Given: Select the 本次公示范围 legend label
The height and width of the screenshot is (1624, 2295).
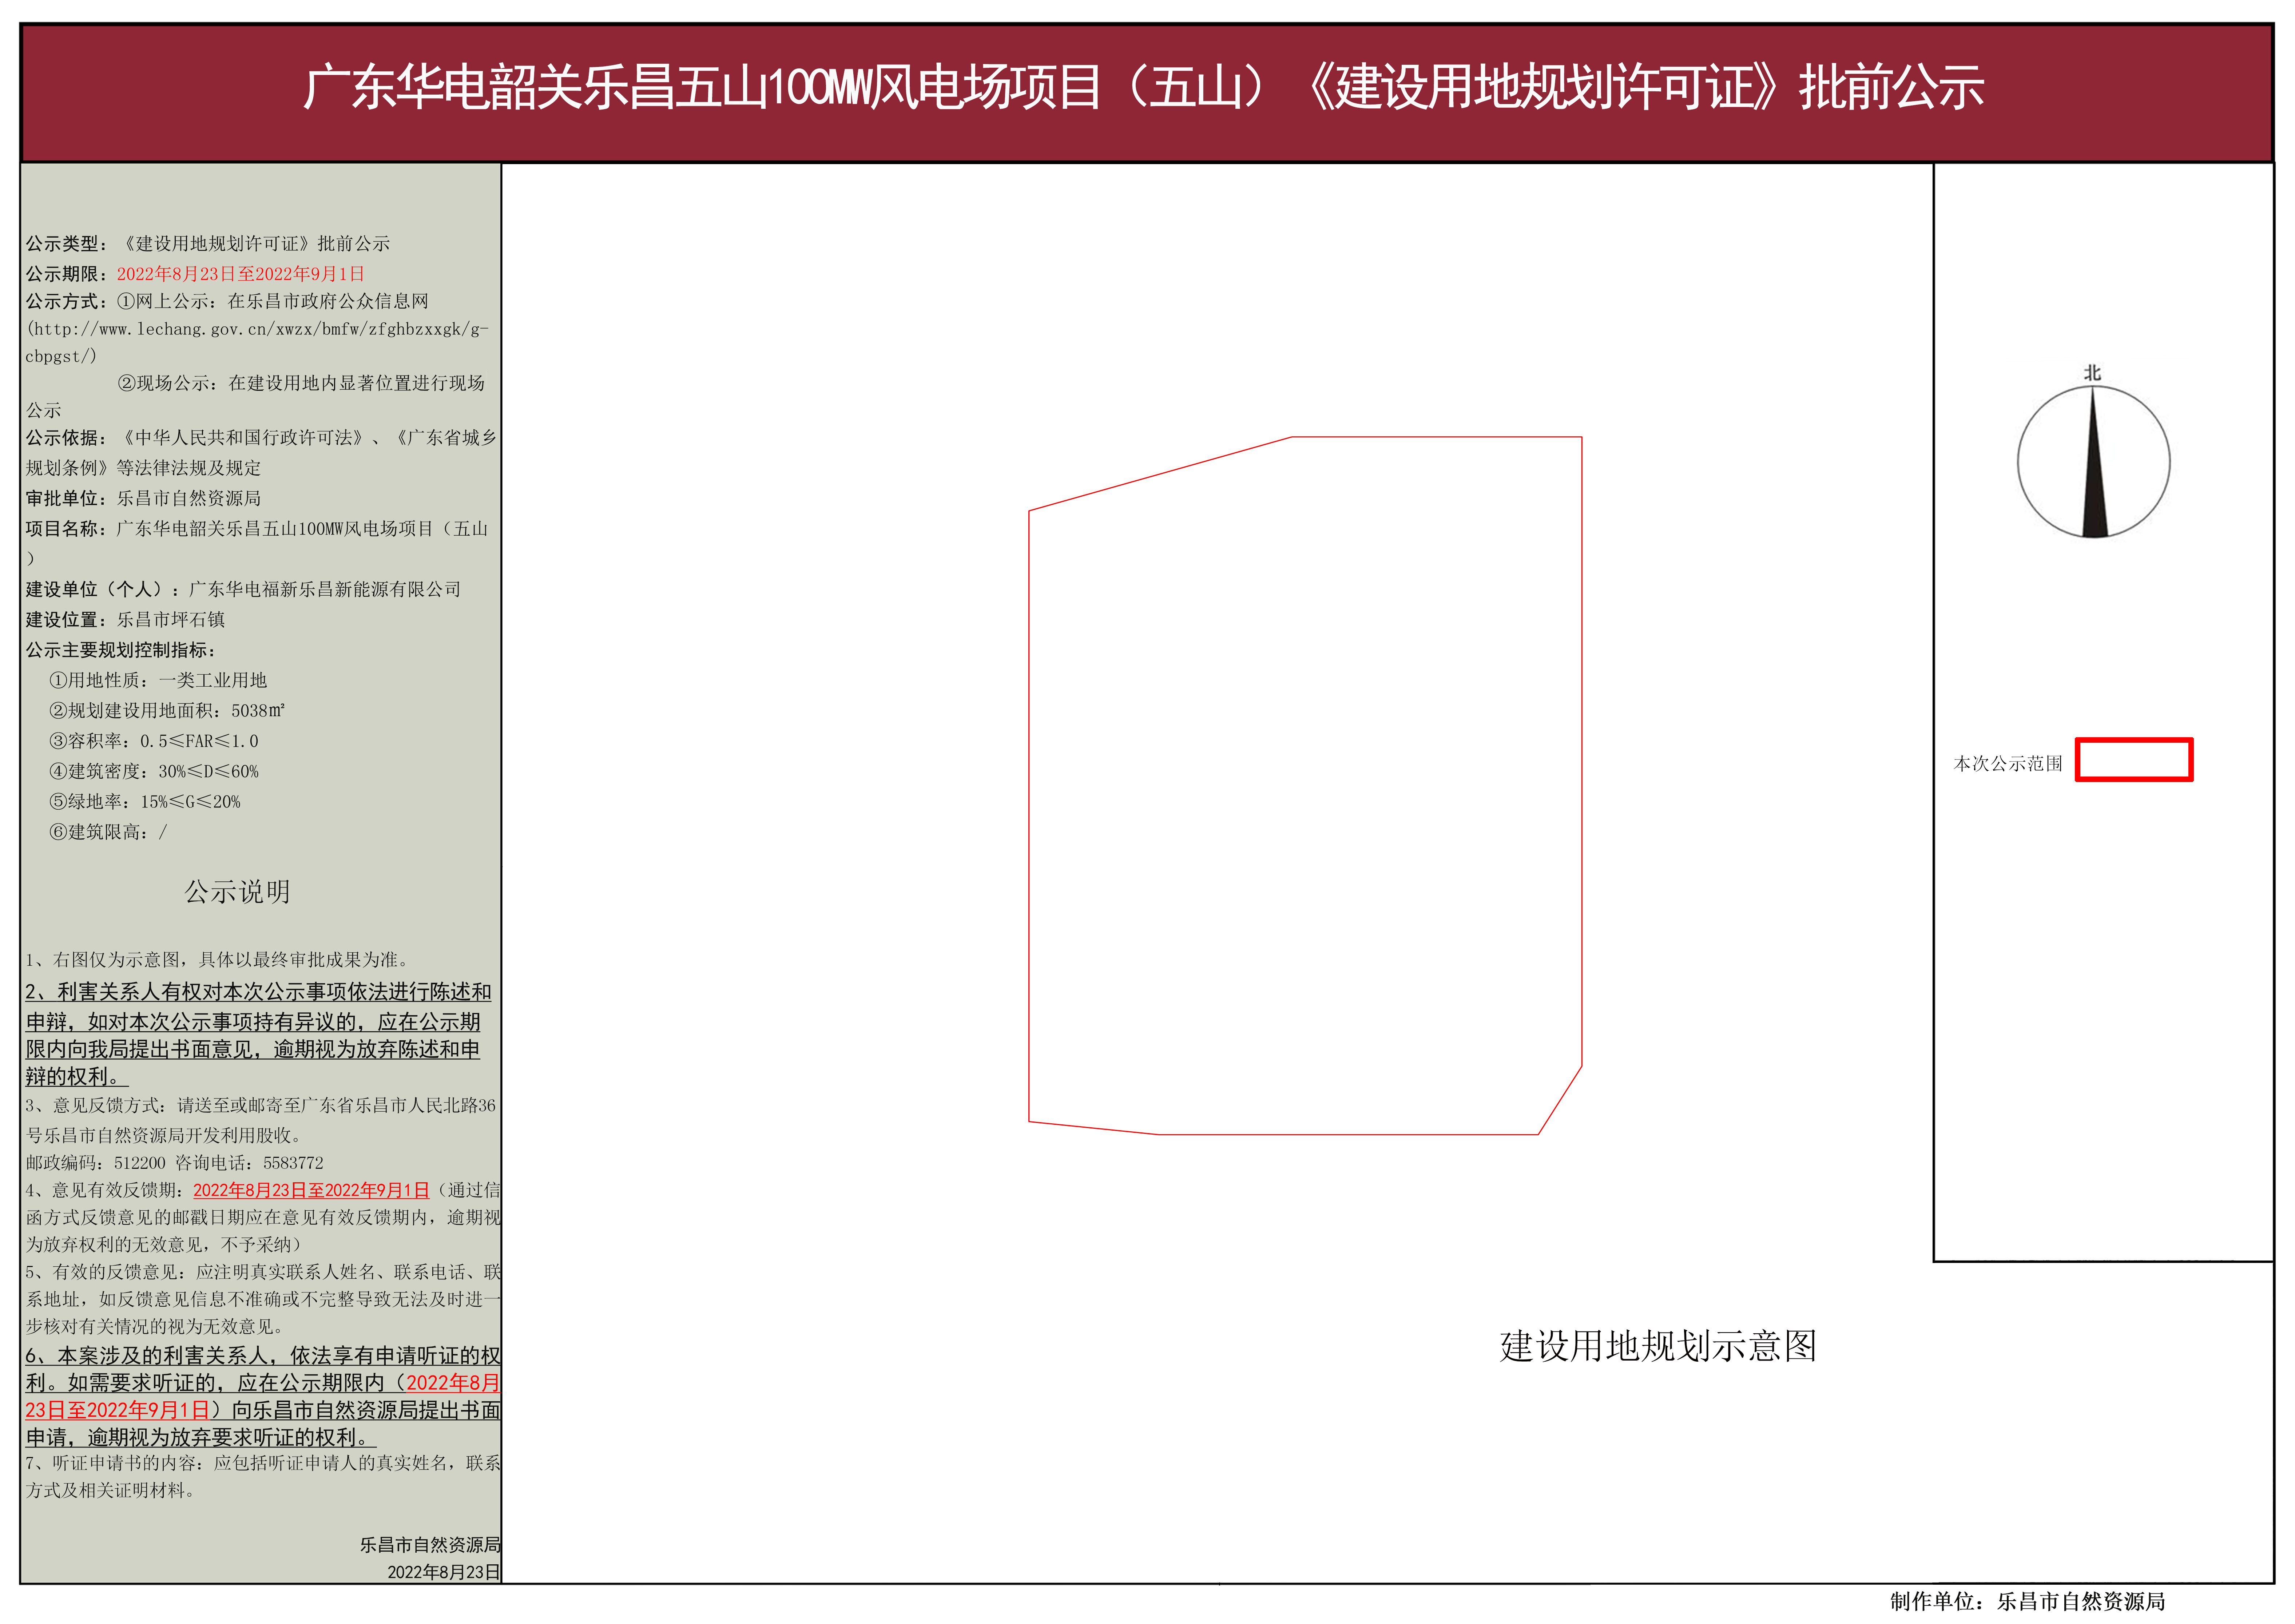Looking at the screenshot, I should pos(2008,764).
